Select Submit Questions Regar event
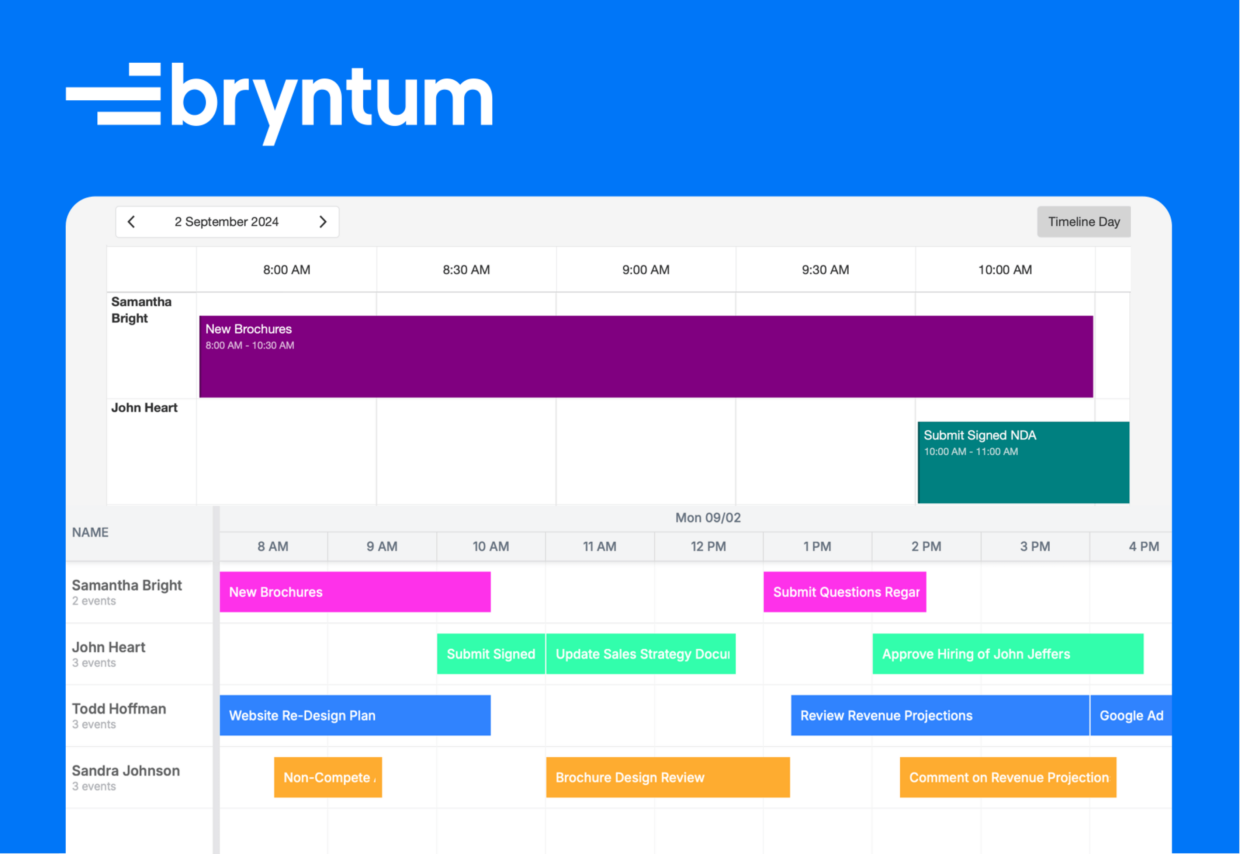Image resolution: width=1240 pixels, height=854 pixels. [845, 592]
